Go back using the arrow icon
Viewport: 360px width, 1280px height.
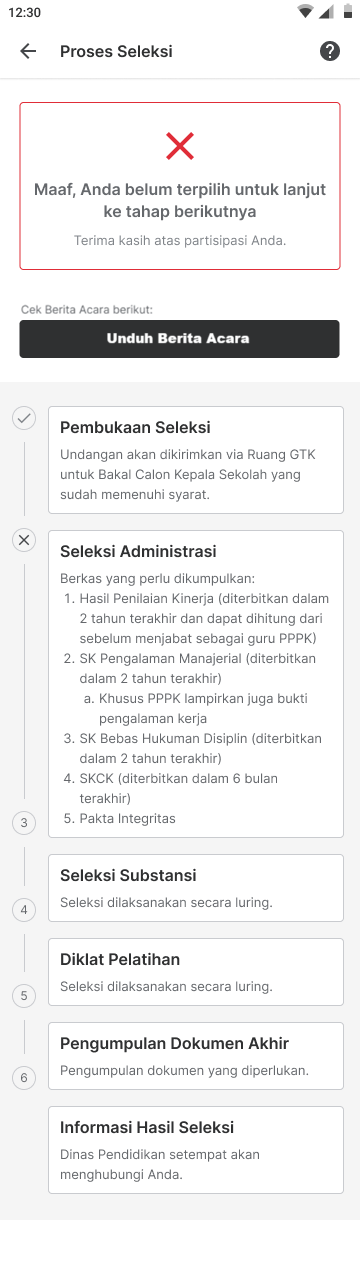28,51
